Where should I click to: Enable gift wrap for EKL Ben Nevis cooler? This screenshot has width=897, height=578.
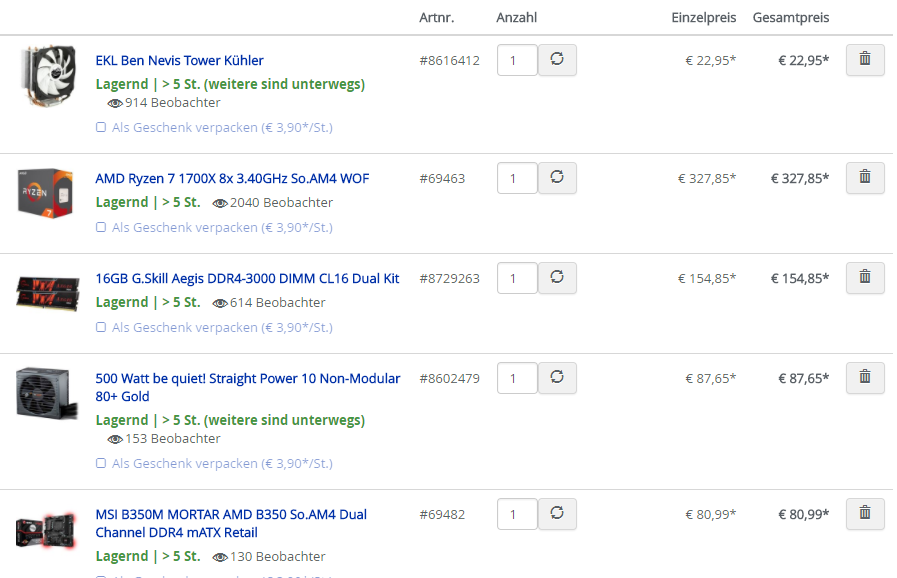[101, 127]
